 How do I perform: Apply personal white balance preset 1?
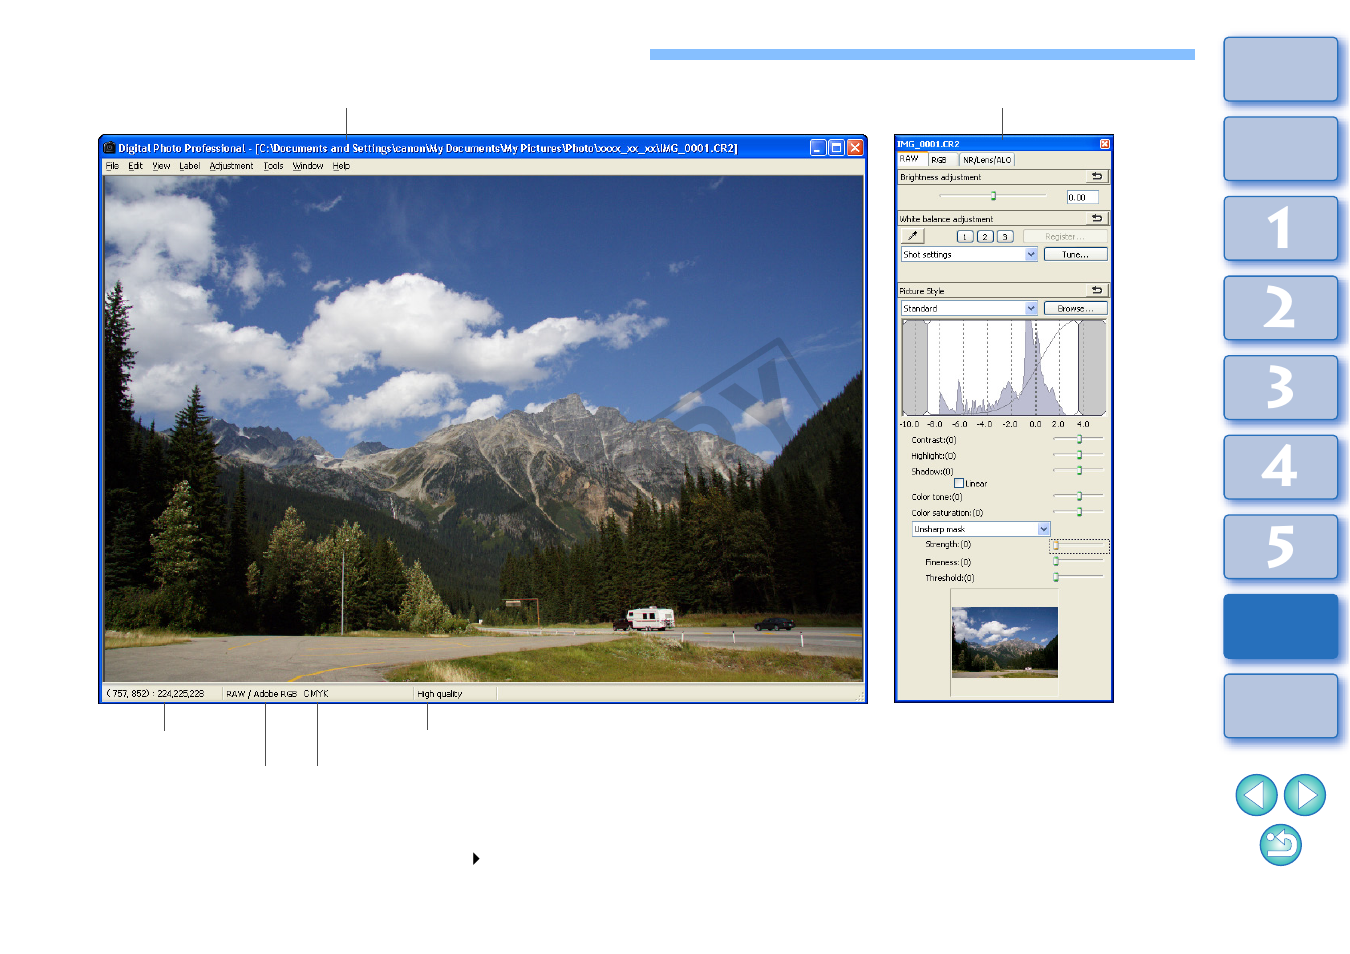pyautogui.click(x=965, y=237)
